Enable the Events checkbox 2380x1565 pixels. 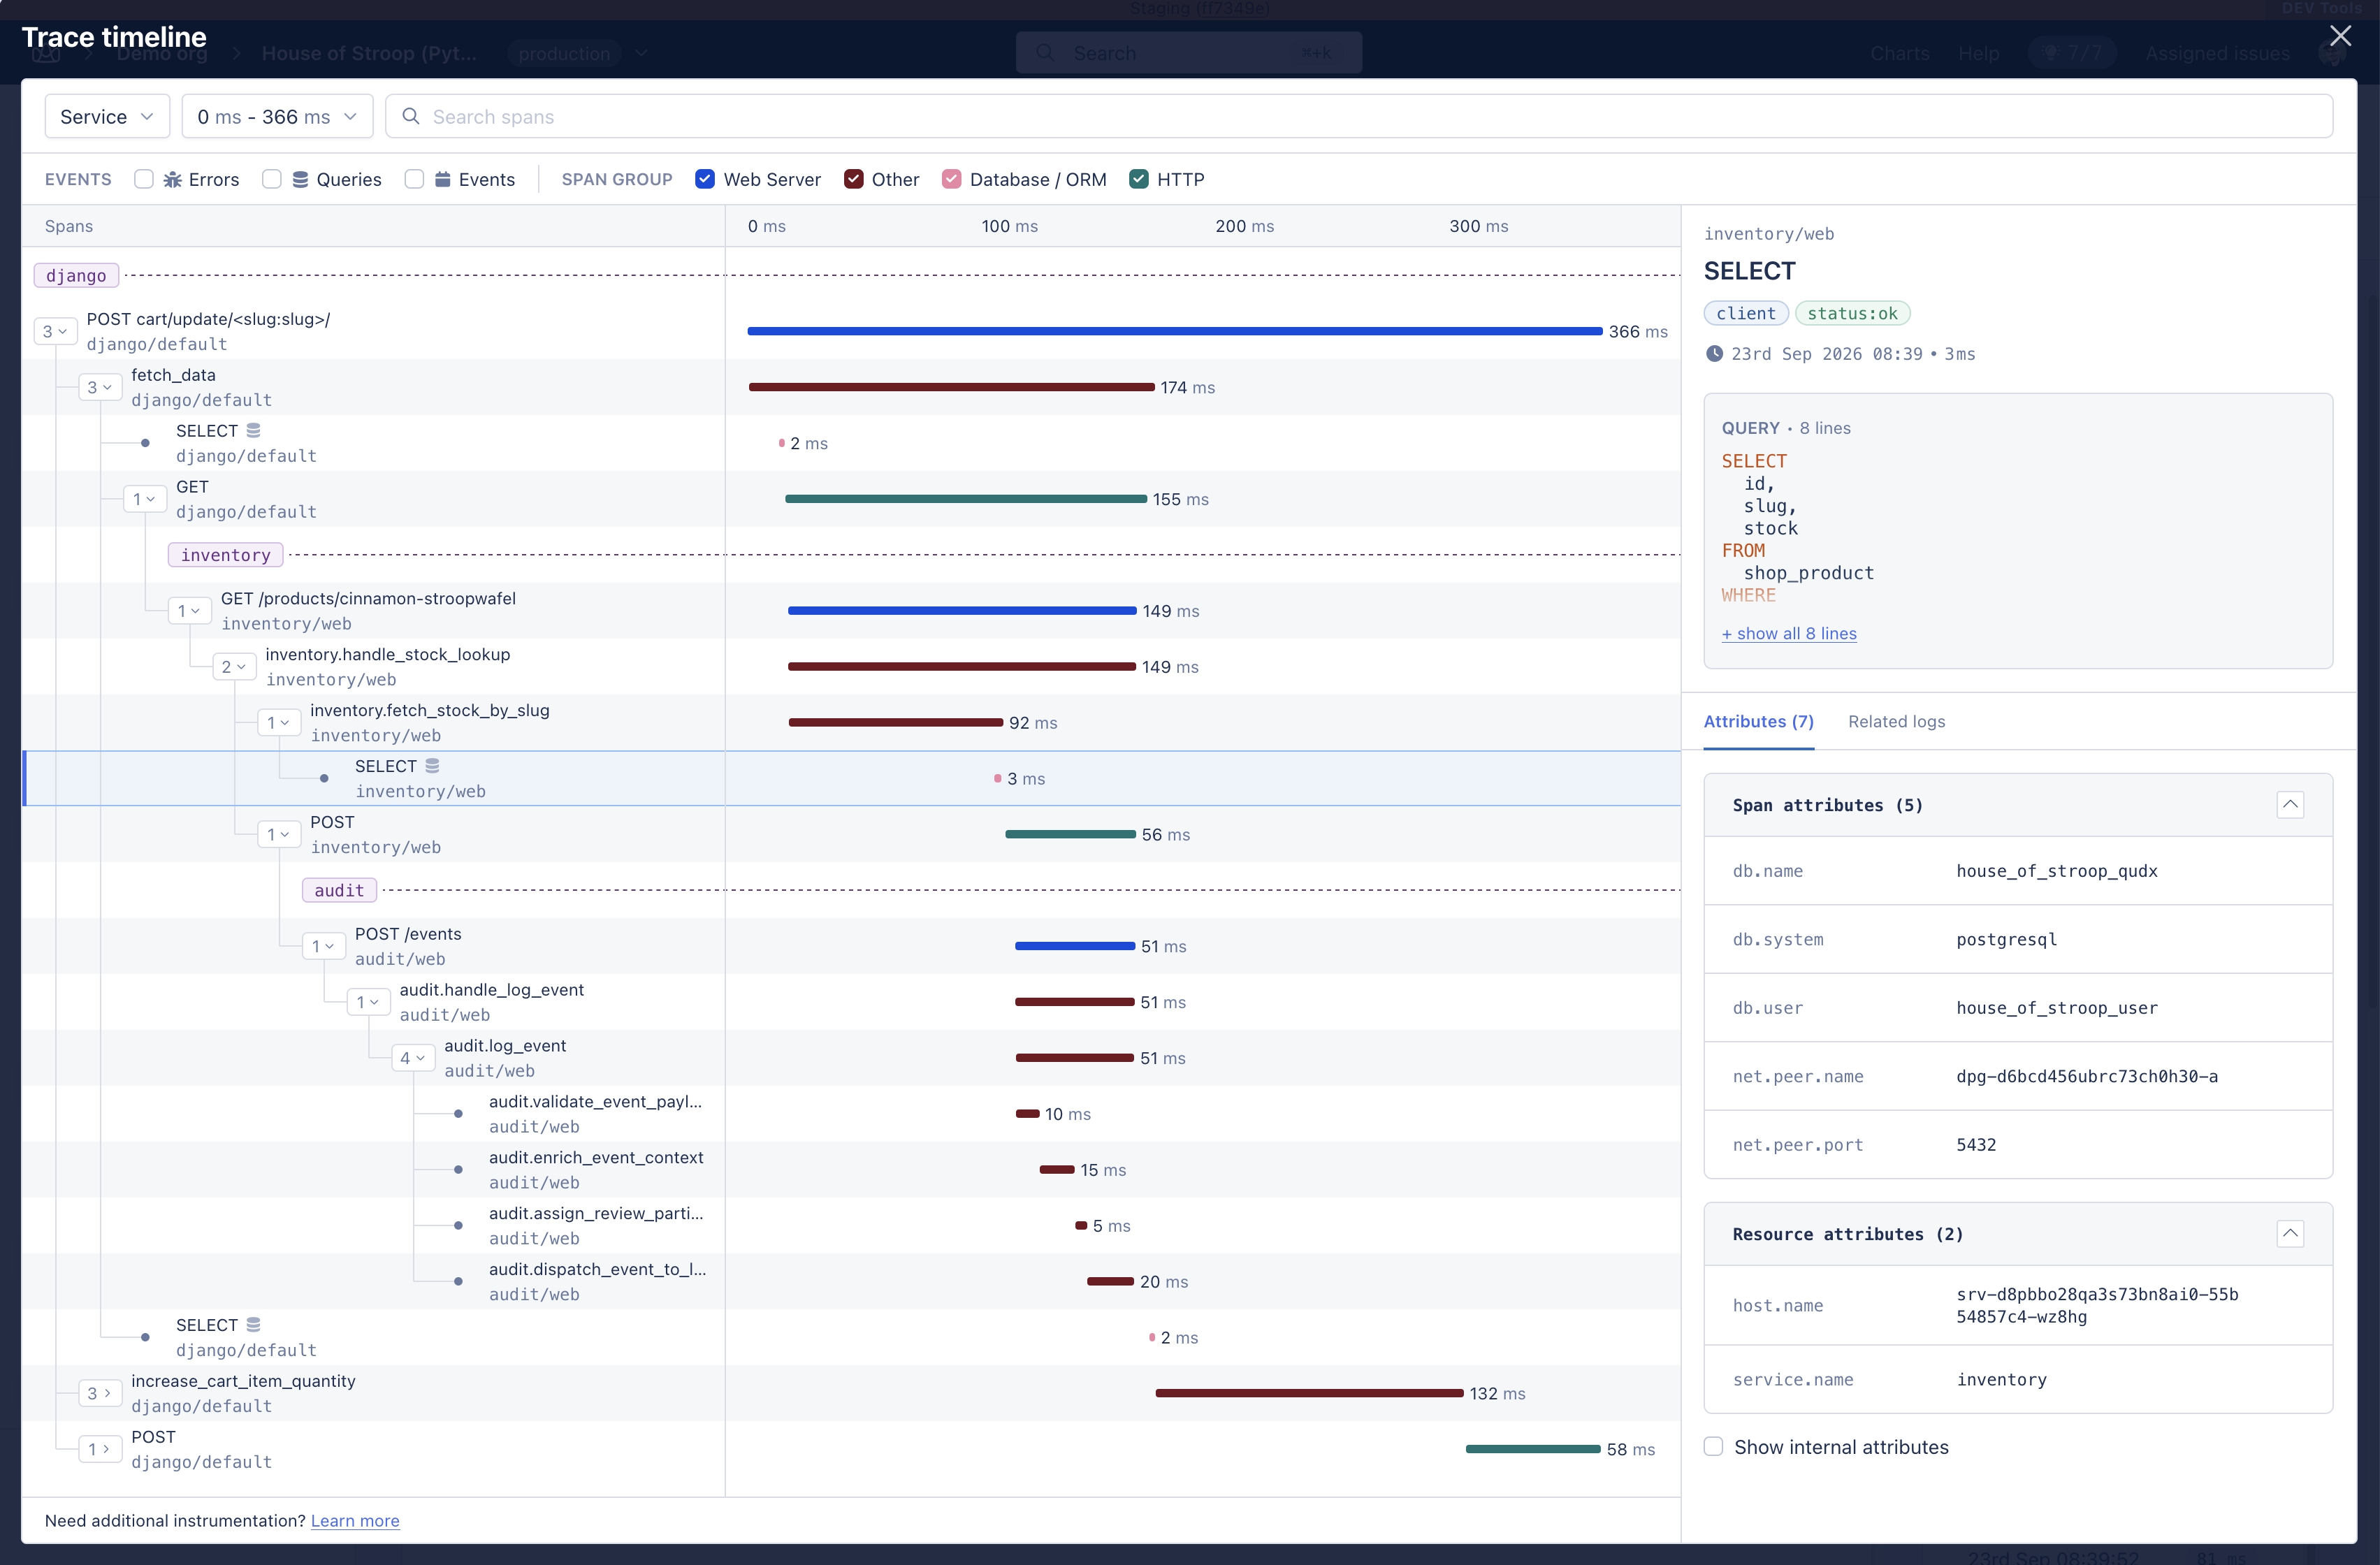[414, 179]
